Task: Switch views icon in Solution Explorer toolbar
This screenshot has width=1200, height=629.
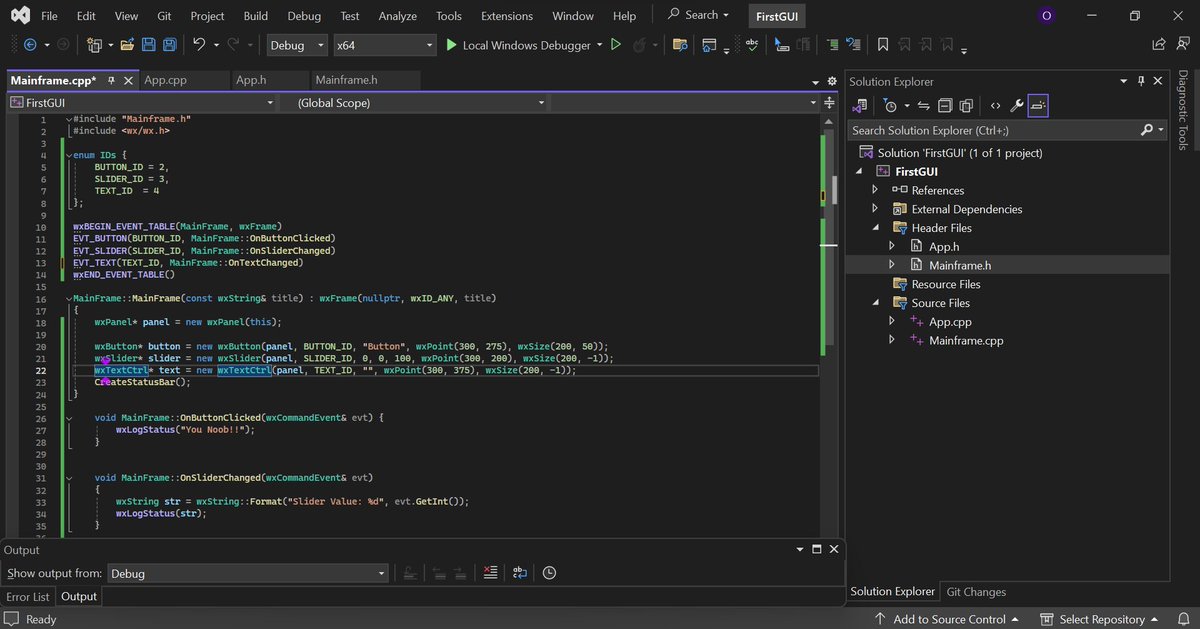Action: (x=862, y=105)
